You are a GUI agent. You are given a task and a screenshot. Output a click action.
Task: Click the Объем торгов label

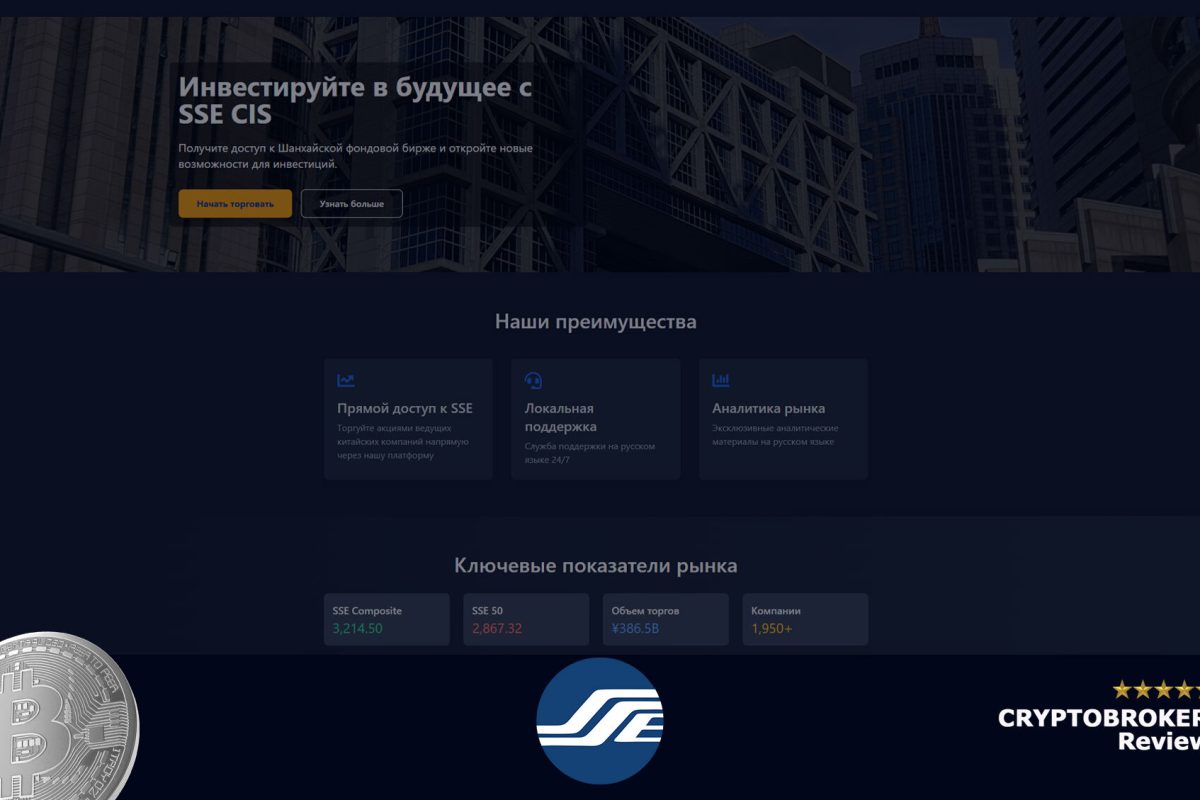pos(645,611)
